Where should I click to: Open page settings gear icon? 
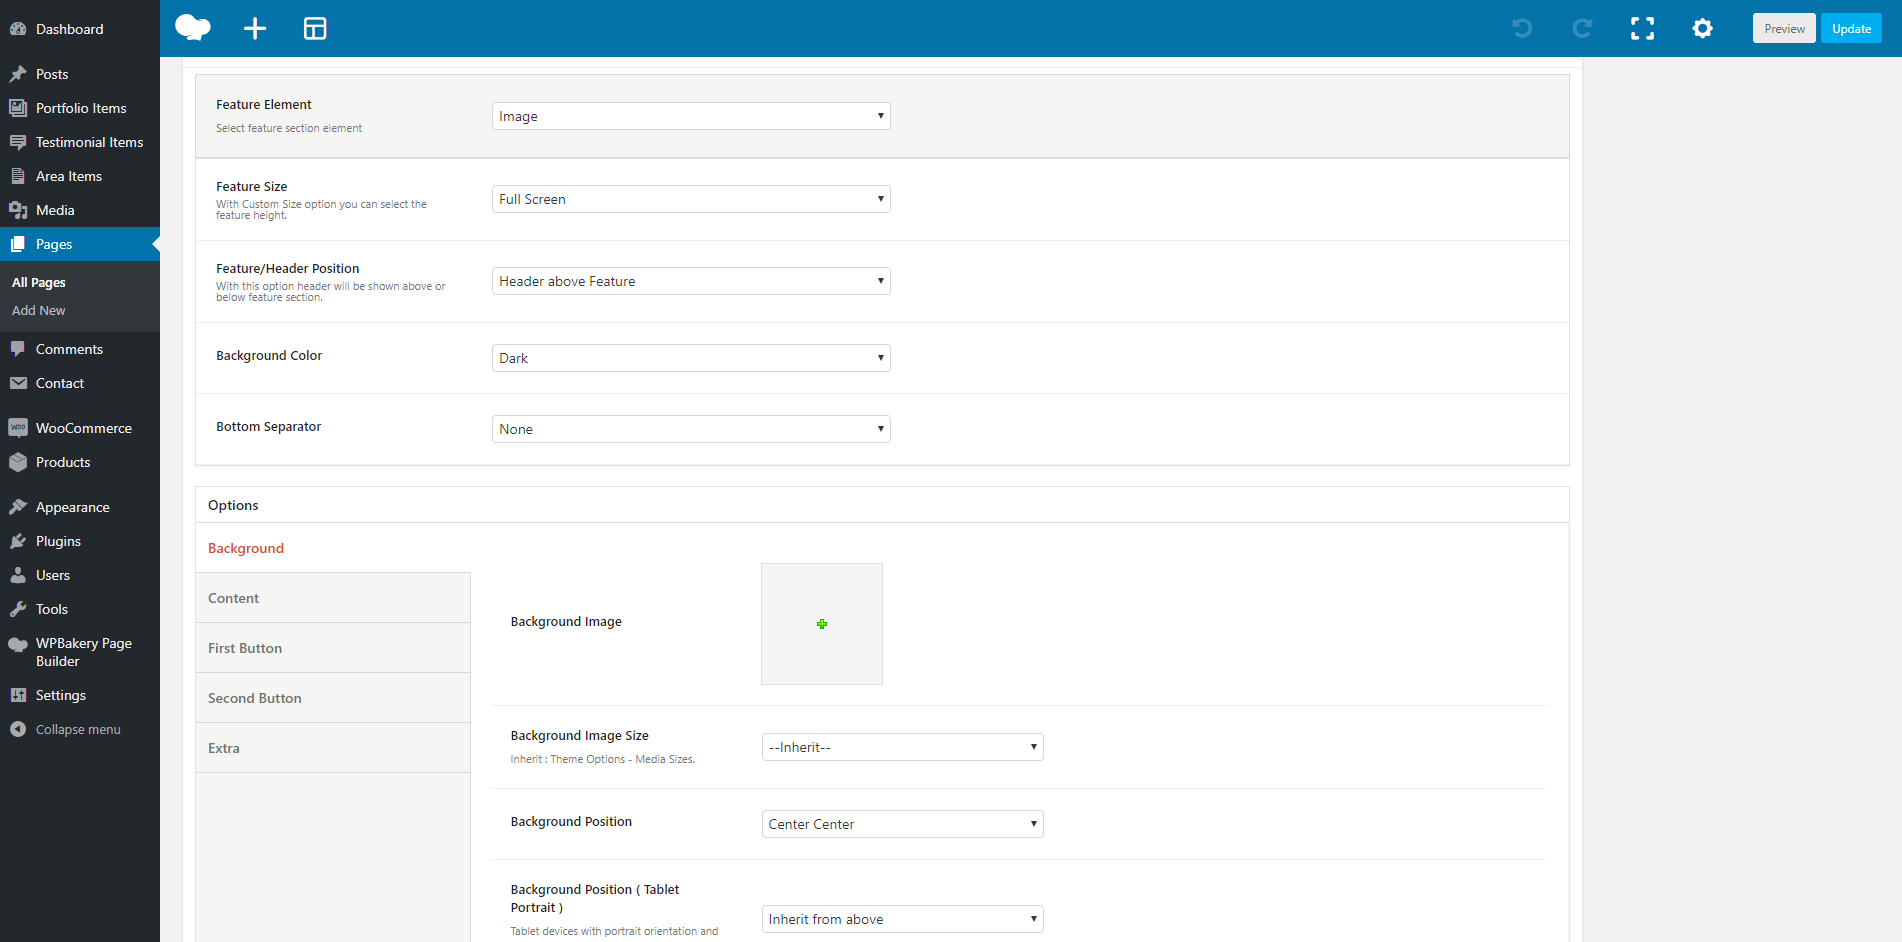pyautogui.click(x=1702, y=28)
